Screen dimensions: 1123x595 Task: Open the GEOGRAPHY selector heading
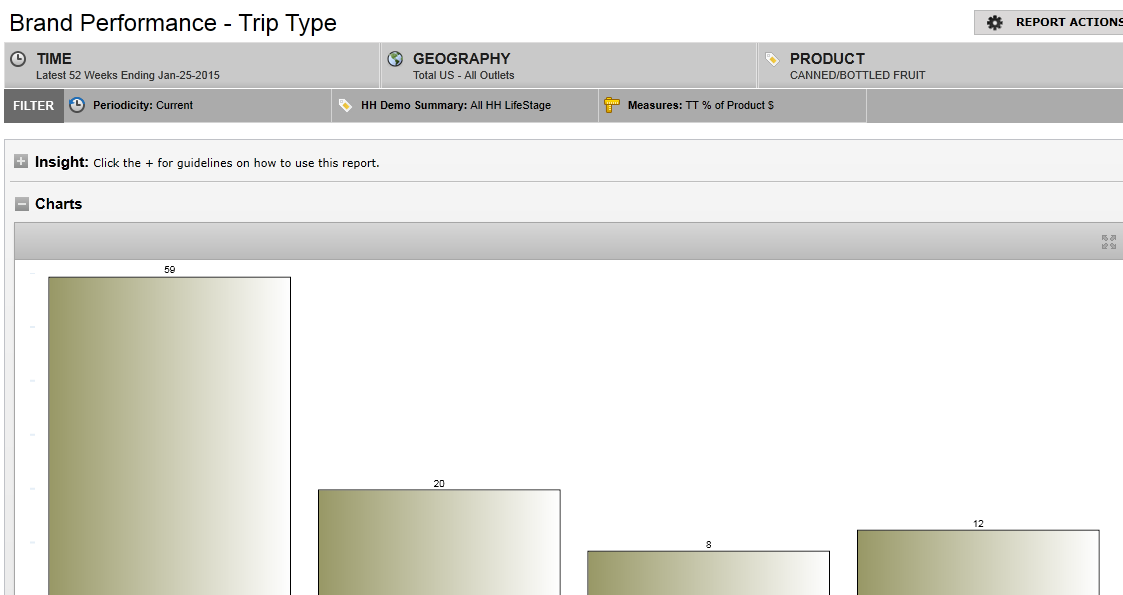[461, 59]
